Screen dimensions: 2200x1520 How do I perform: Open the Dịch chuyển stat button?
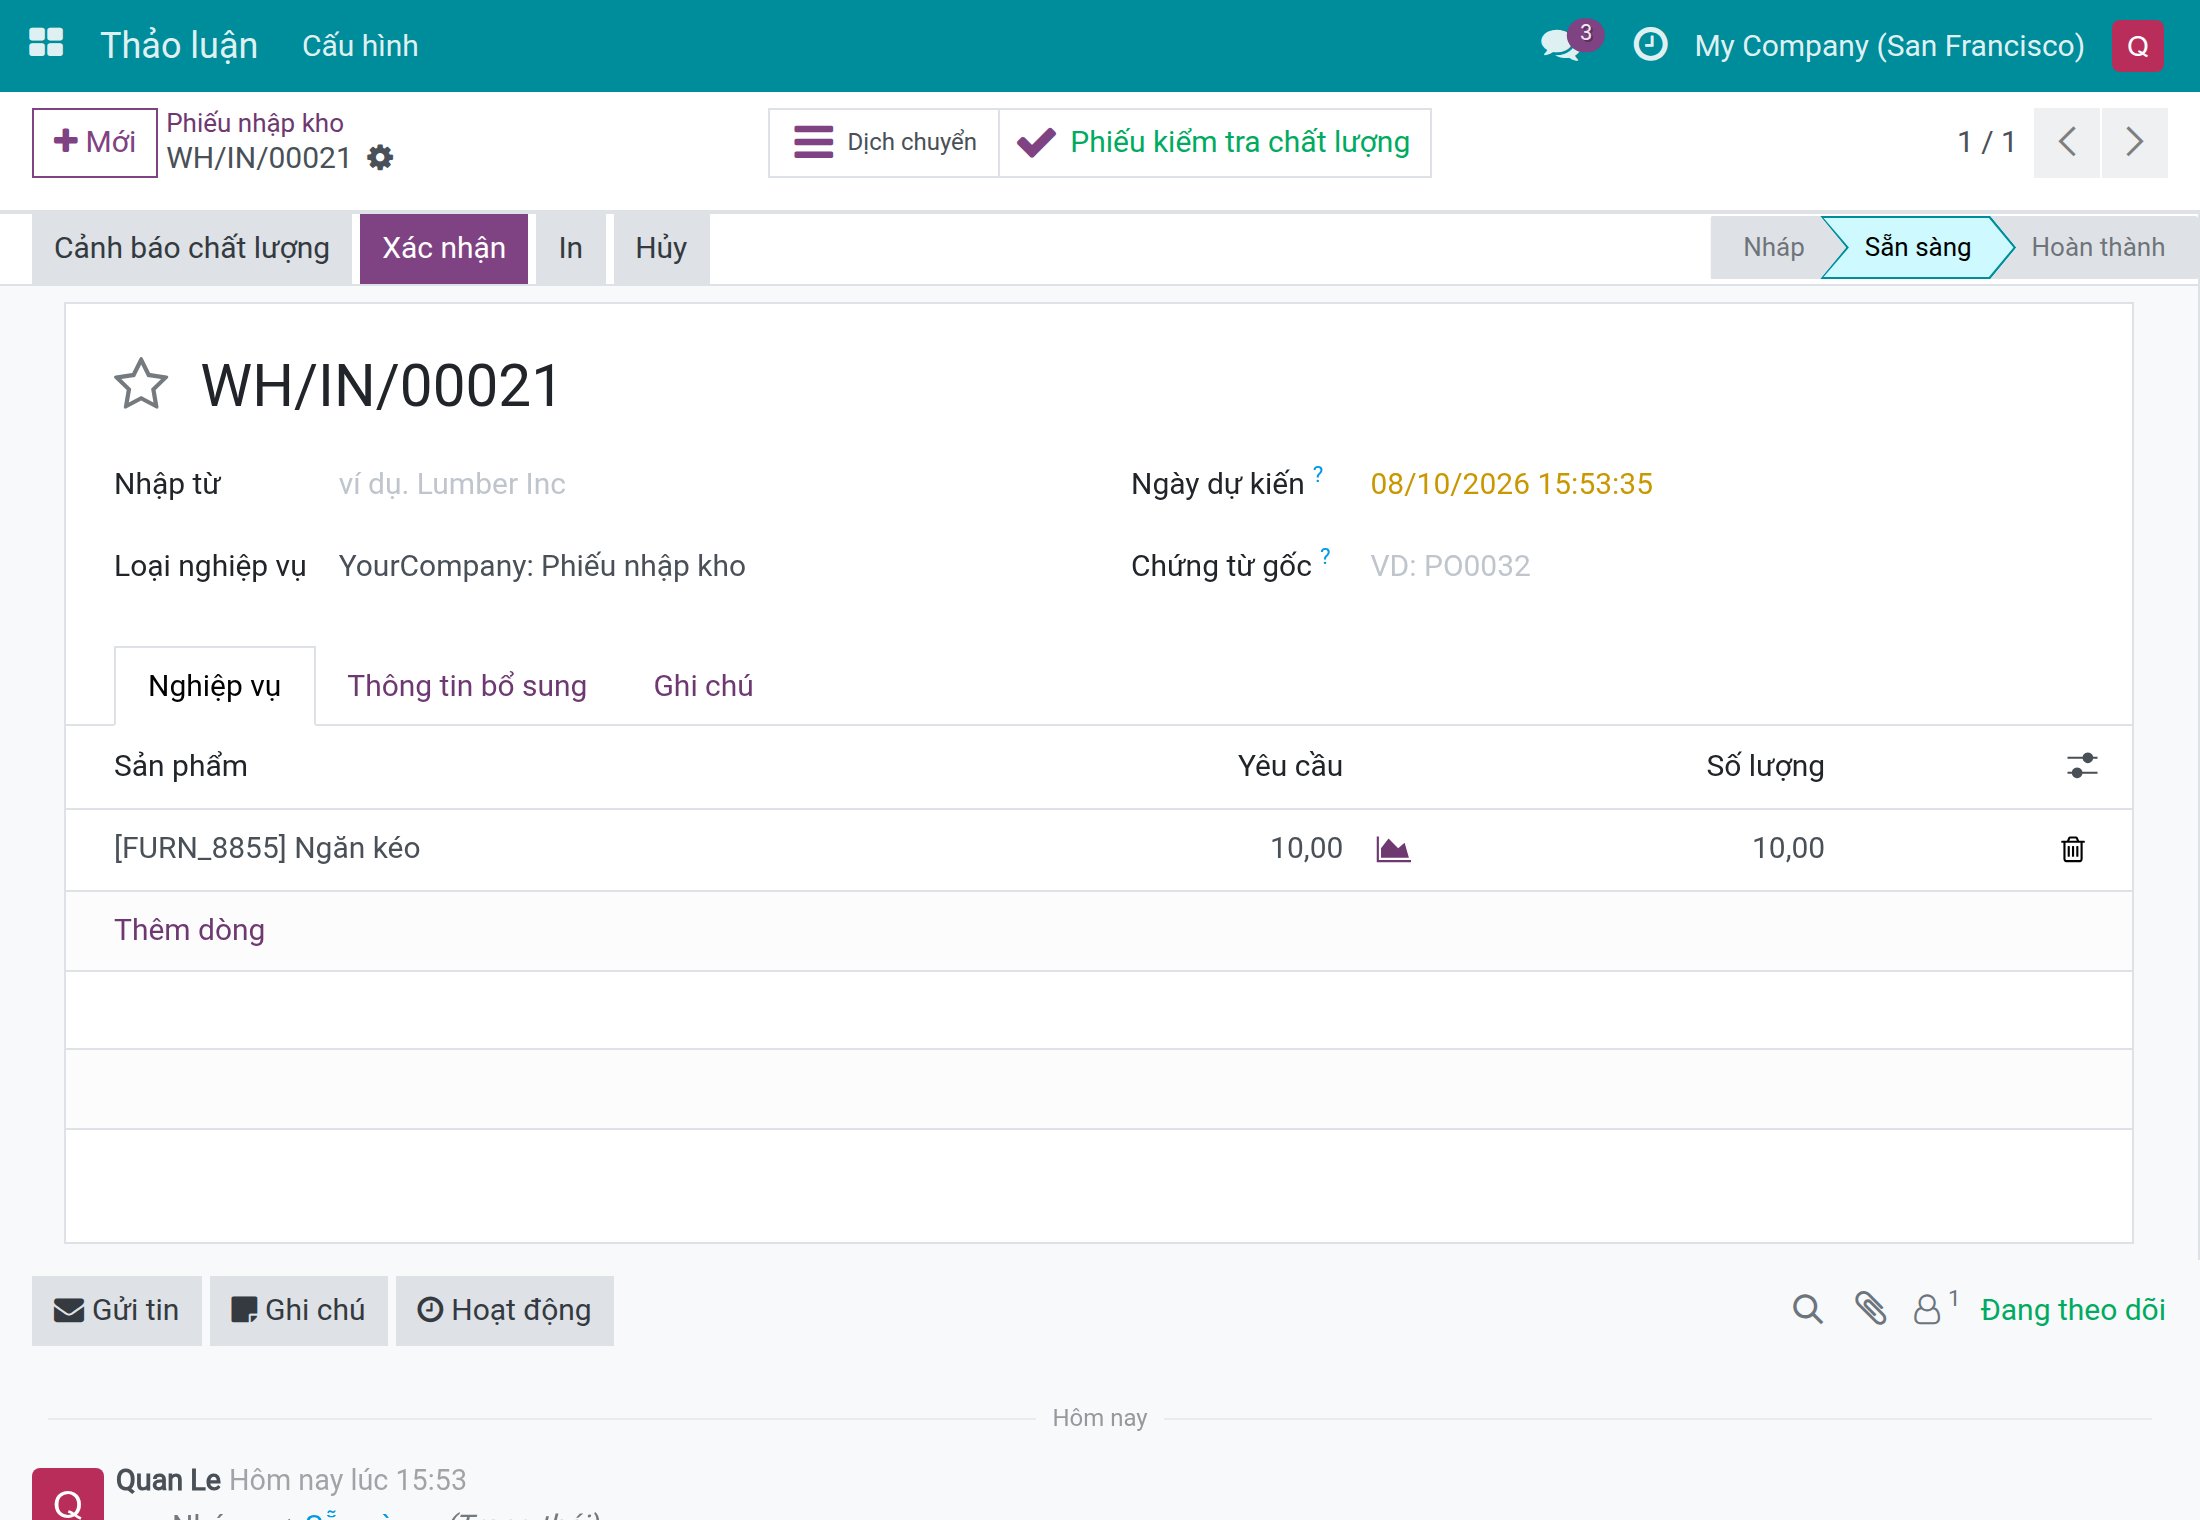(884, 142)
